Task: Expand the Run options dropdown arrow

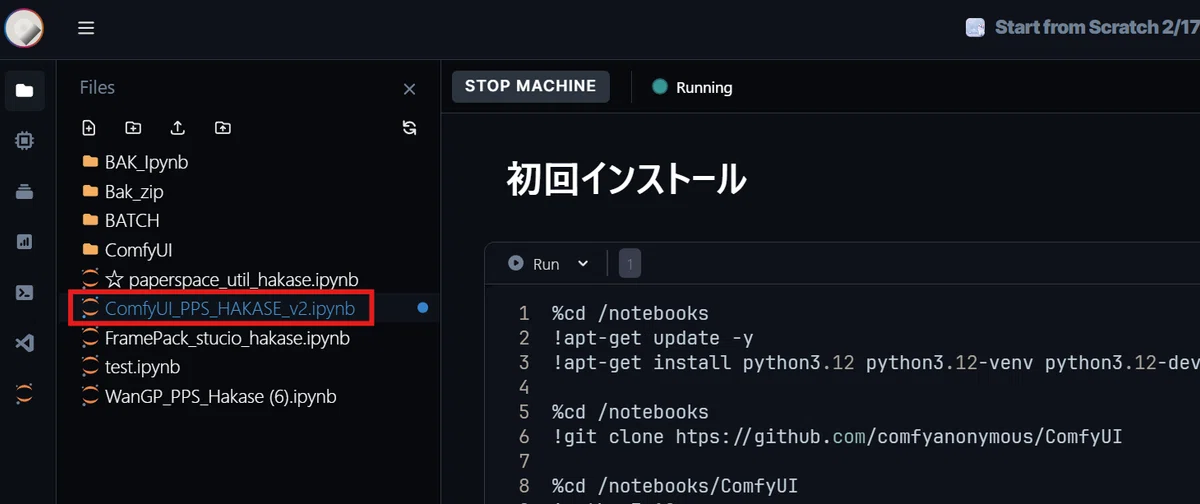Action: click(583, 264)
